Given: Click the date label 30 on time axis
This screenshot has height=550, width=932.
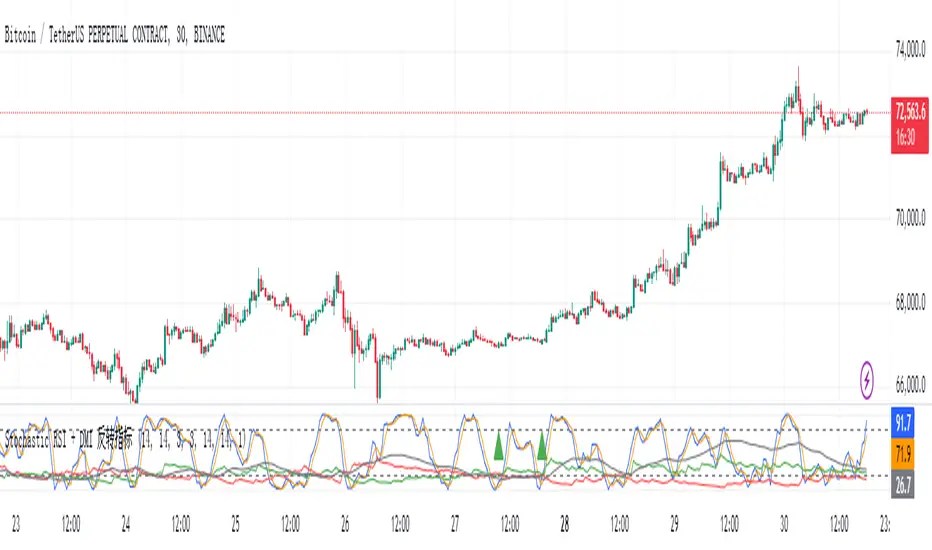Looking at the screenshot, I should coord(784,524).
